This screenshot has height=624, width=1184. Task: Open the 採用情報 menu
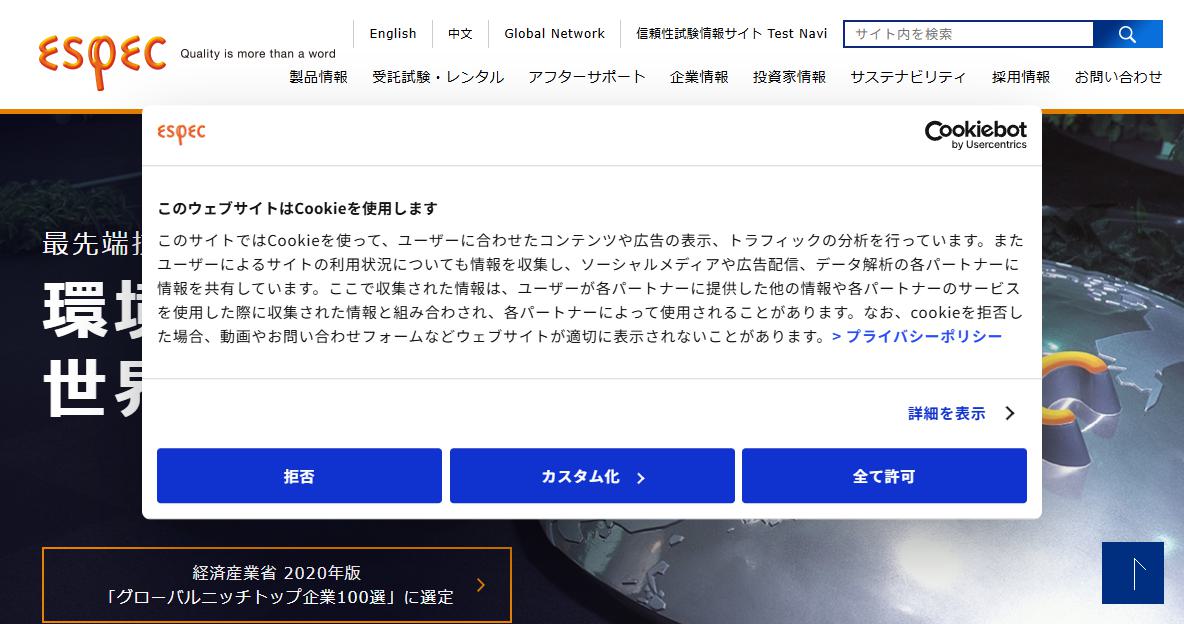pyautogui.click(x=1021, y=77)
